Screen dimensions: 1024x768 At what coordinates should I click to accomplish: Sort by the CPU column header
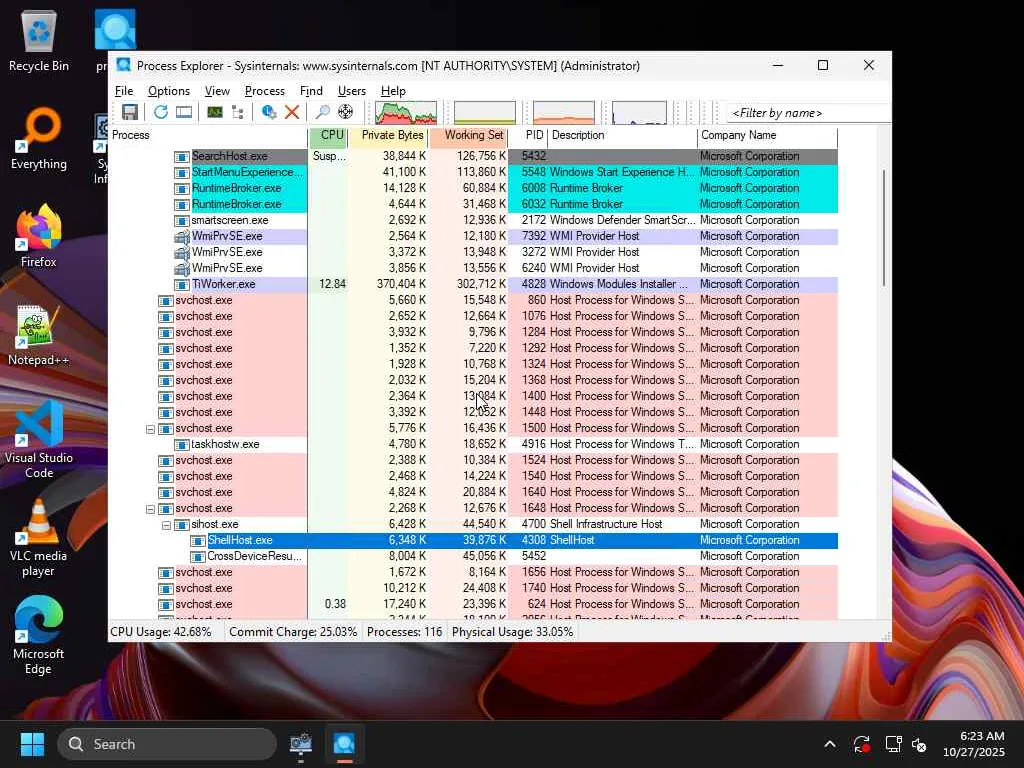pos(328,135)
